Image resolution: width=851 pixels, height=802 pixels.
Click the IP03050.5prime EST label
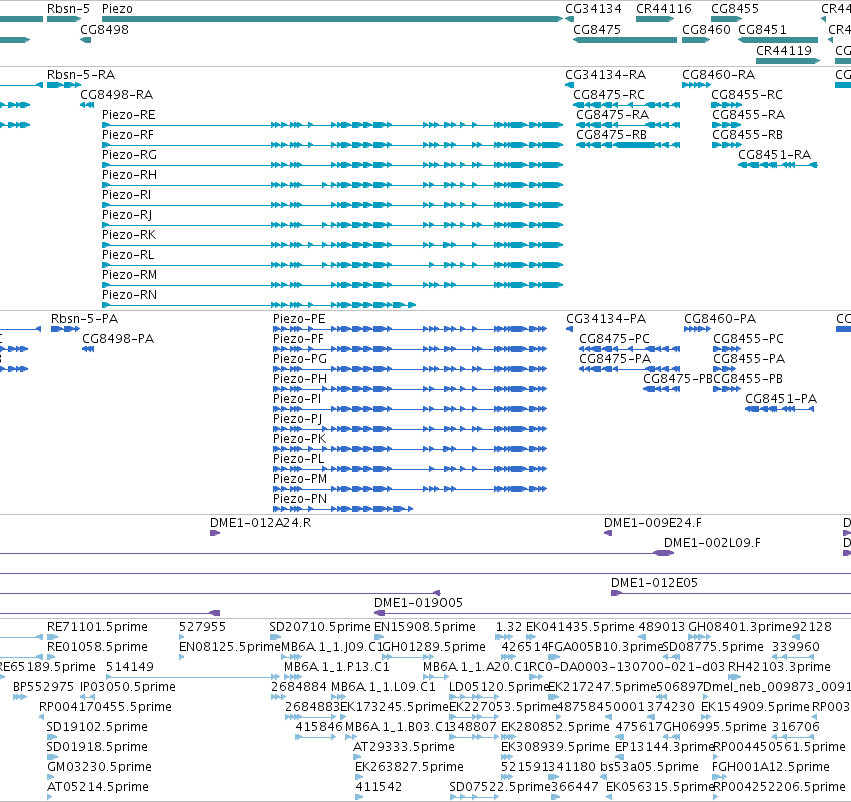pyautogui.click(x=128, y=688)
